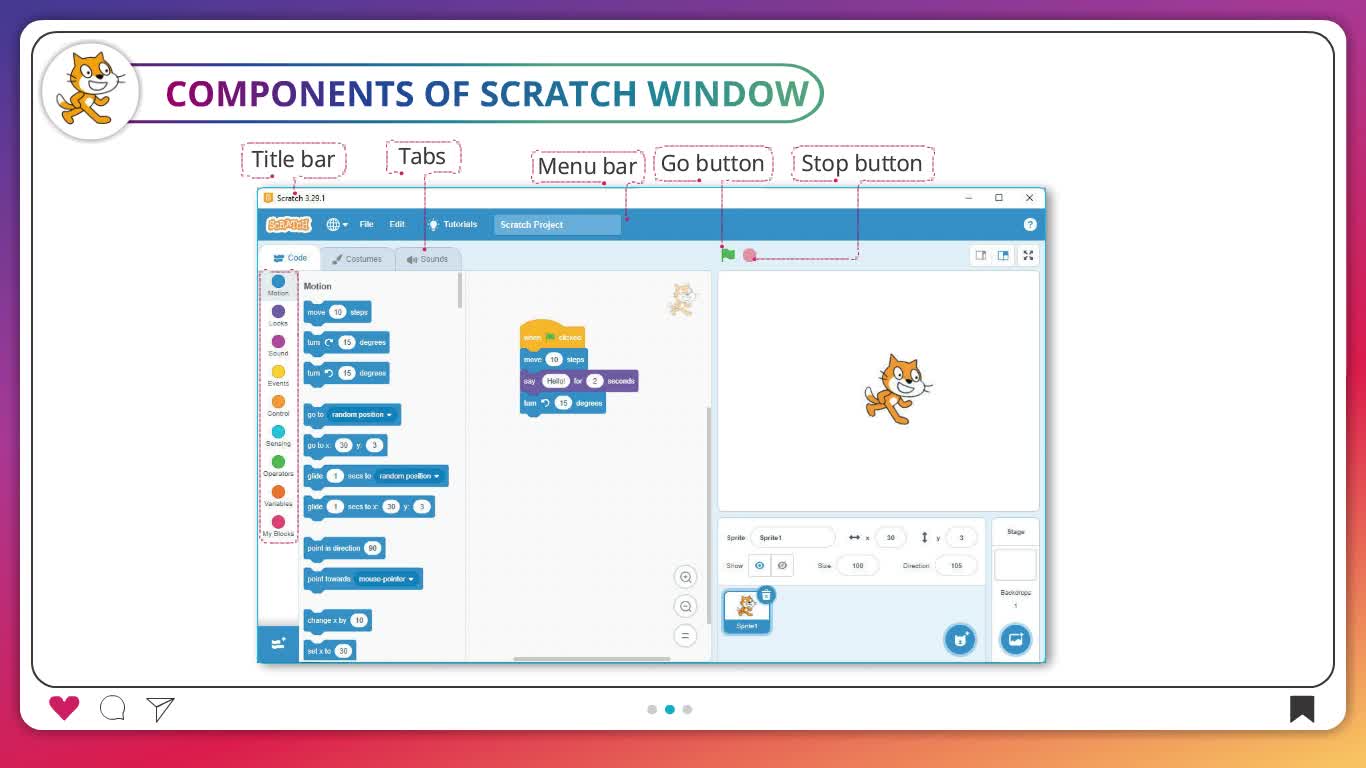Click the script's turn 15 degrees block

tap(562, 403)
